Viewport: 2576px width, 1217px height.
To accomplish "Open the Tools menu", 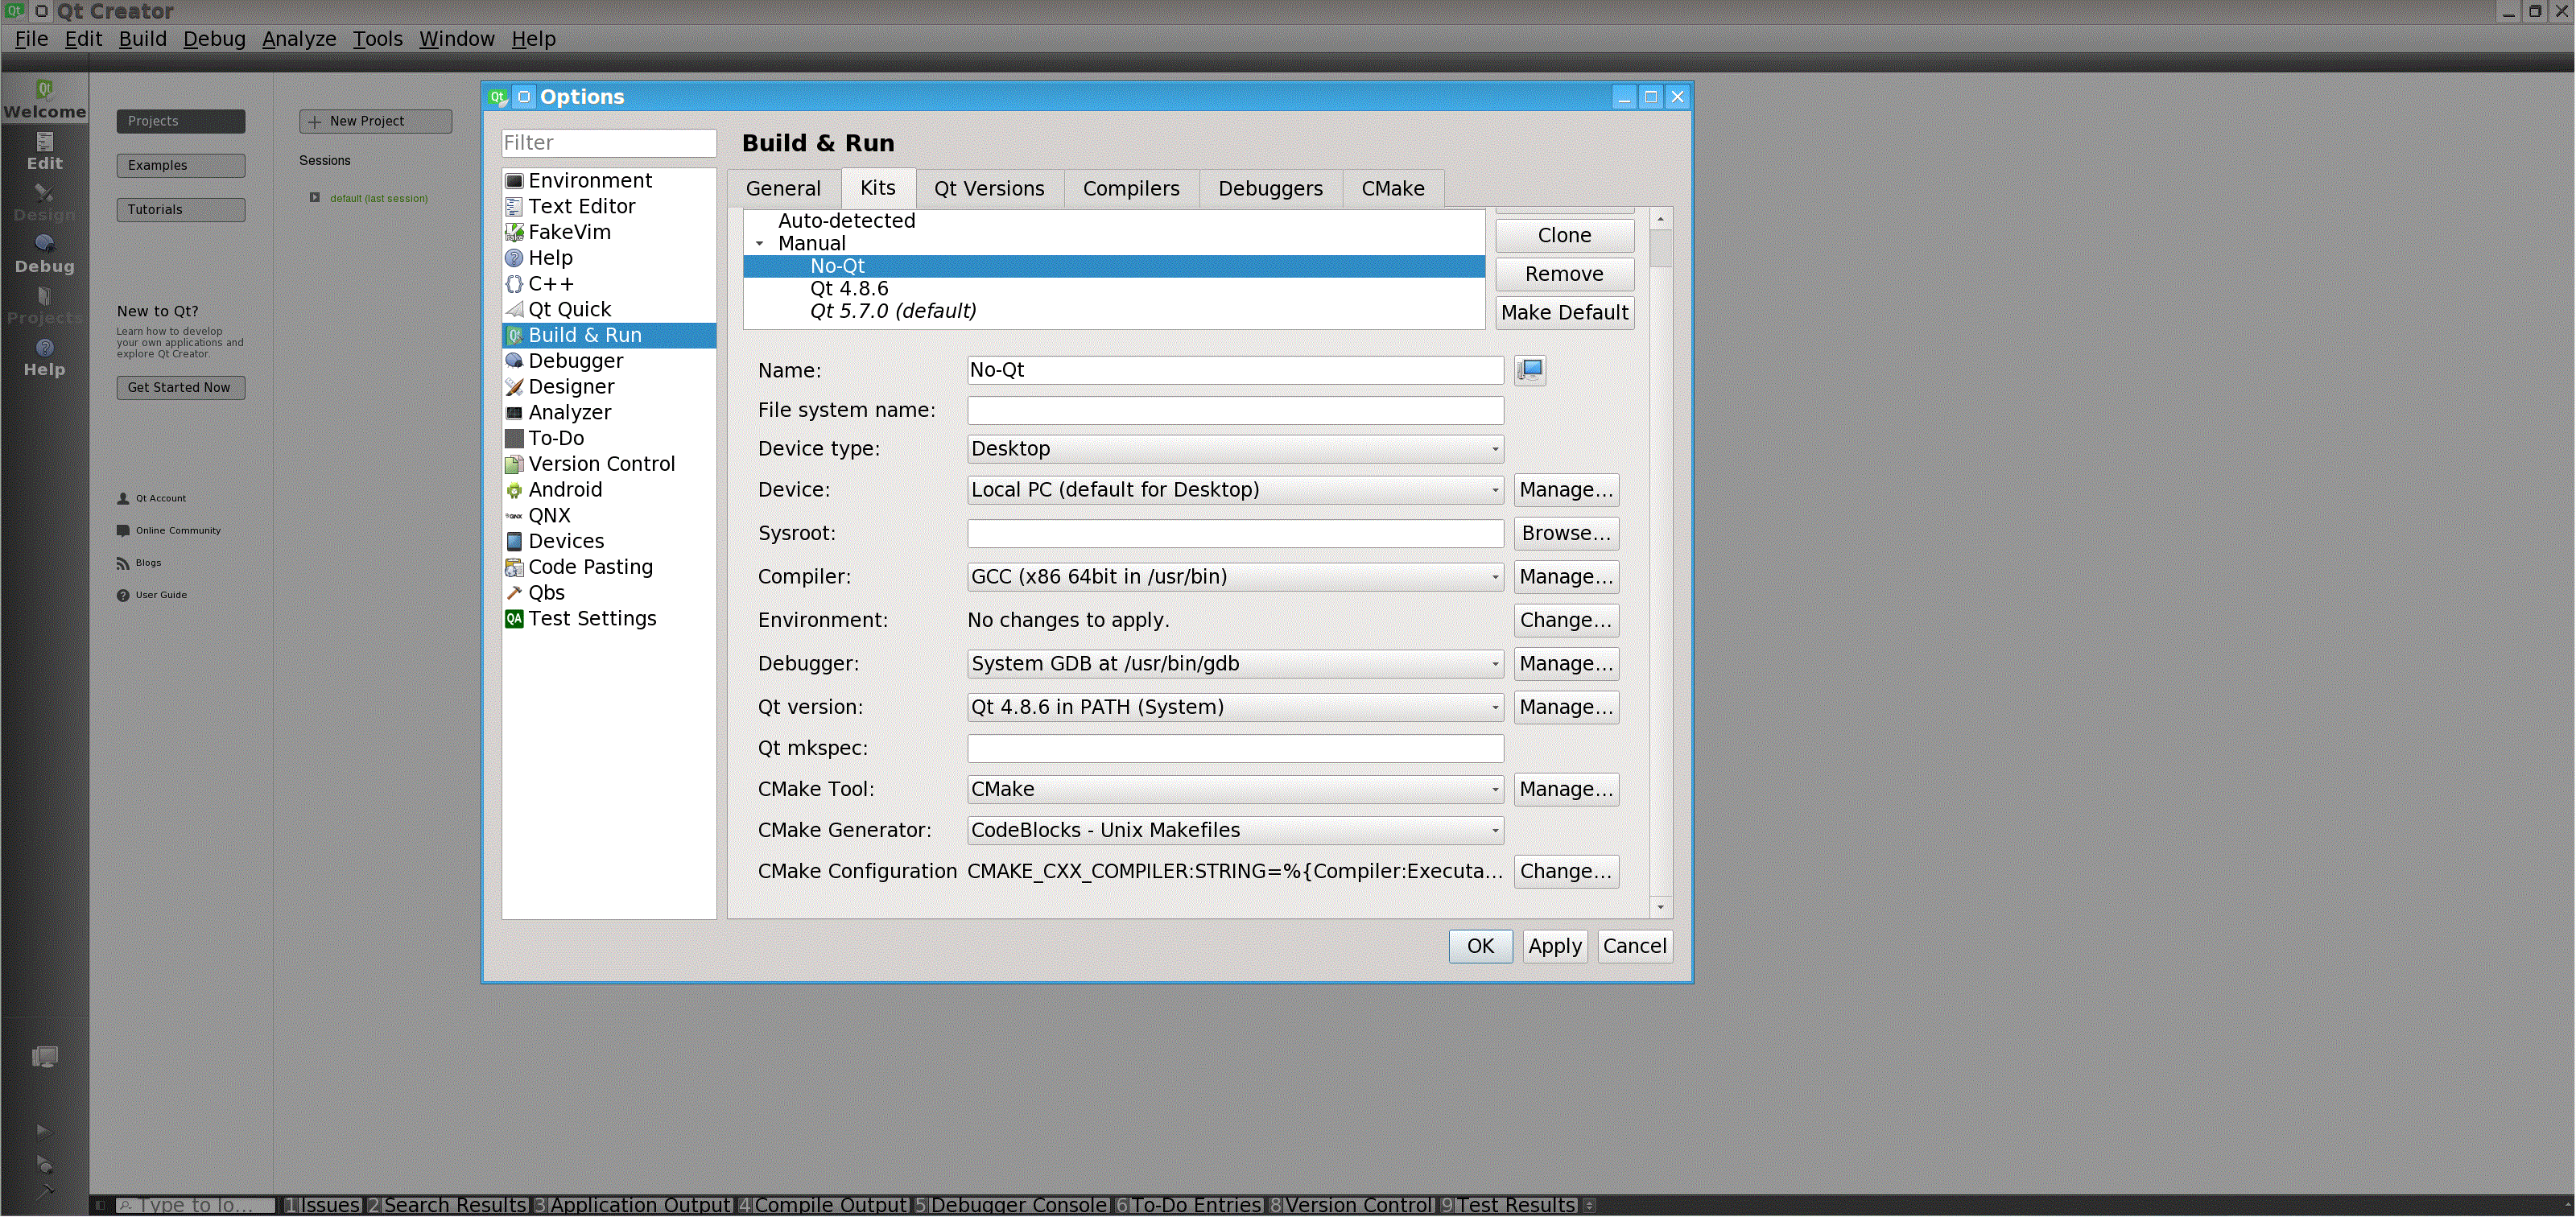I will [x=377, y=39].
